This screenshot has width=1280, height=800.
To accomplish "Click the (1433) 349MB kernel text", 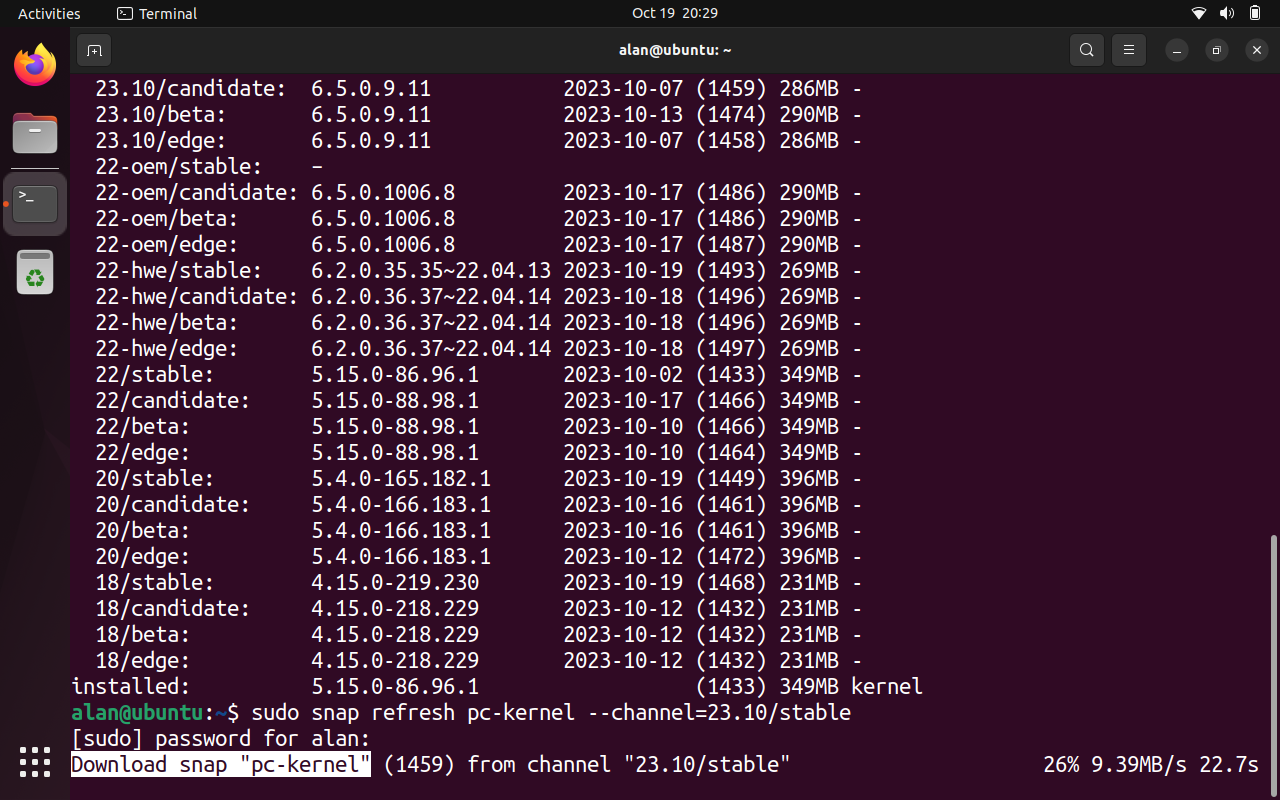I will (809, 687).
